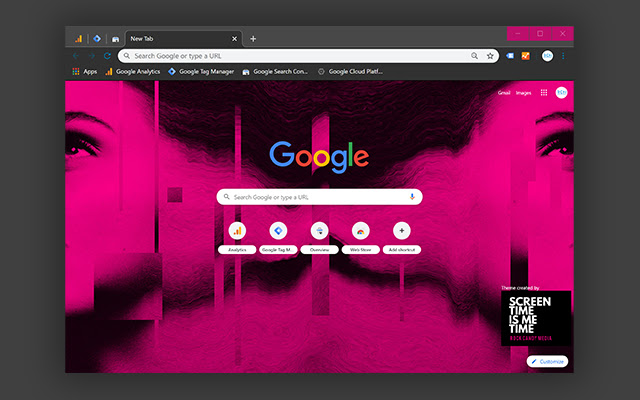The image size is (640, 400).
Task: Open the Analytics shortcut tile
Action: (237, 238)
